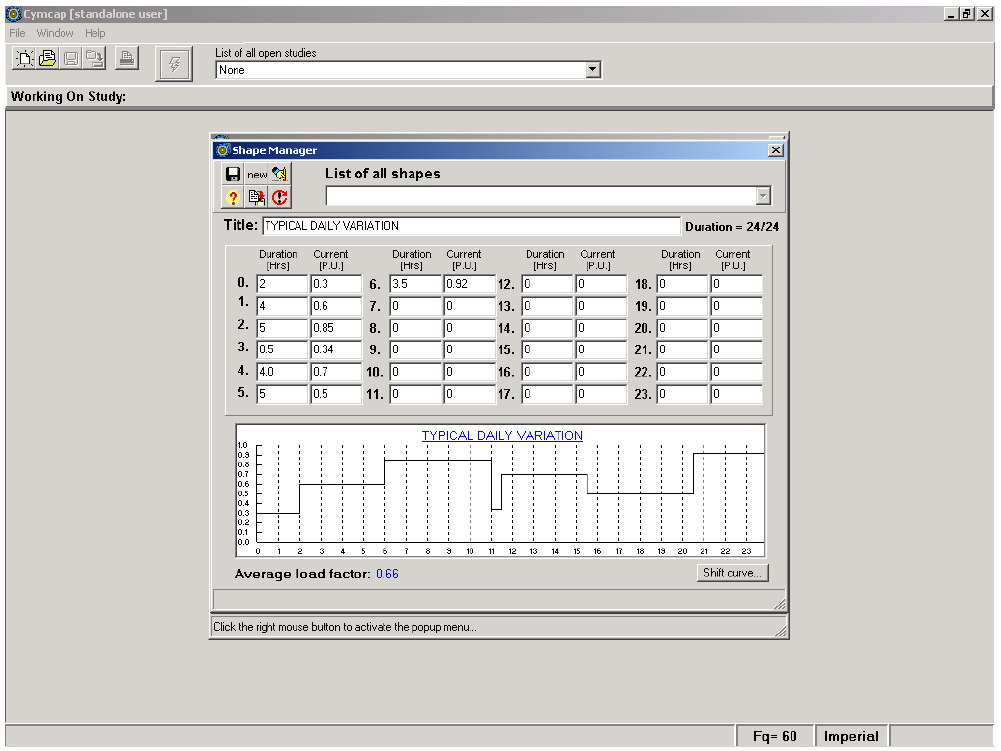This screenshot has width=1001, height=751.
Task: Click row 5 Current field with 0.5
Action: (x=336, y=394)
